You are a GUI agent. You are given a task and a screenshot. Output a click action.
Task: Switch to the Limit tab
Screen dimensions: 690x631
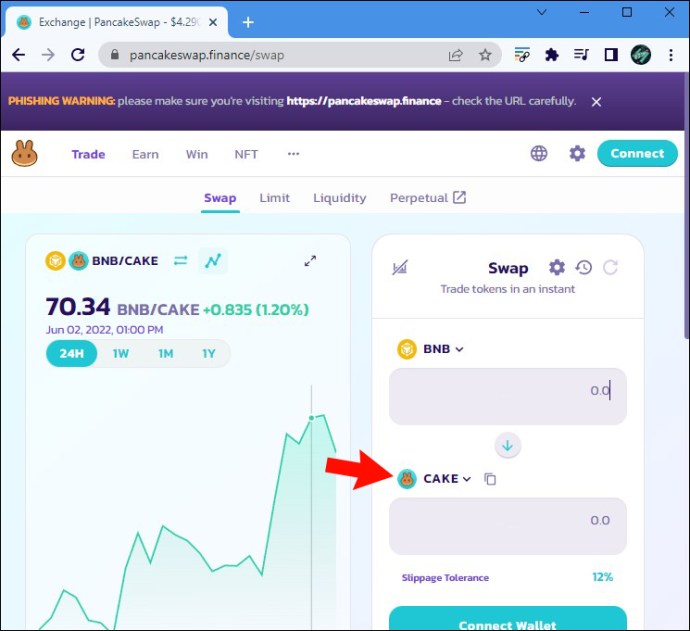[275, 198]
